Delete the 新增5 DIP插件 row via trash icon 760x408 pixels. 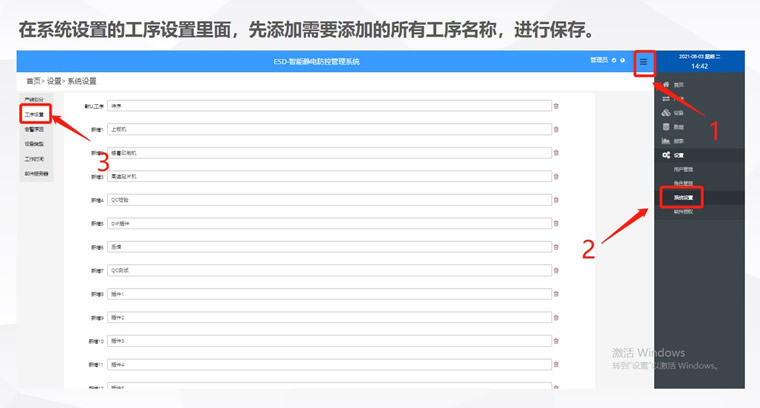[x=556, y=223]
